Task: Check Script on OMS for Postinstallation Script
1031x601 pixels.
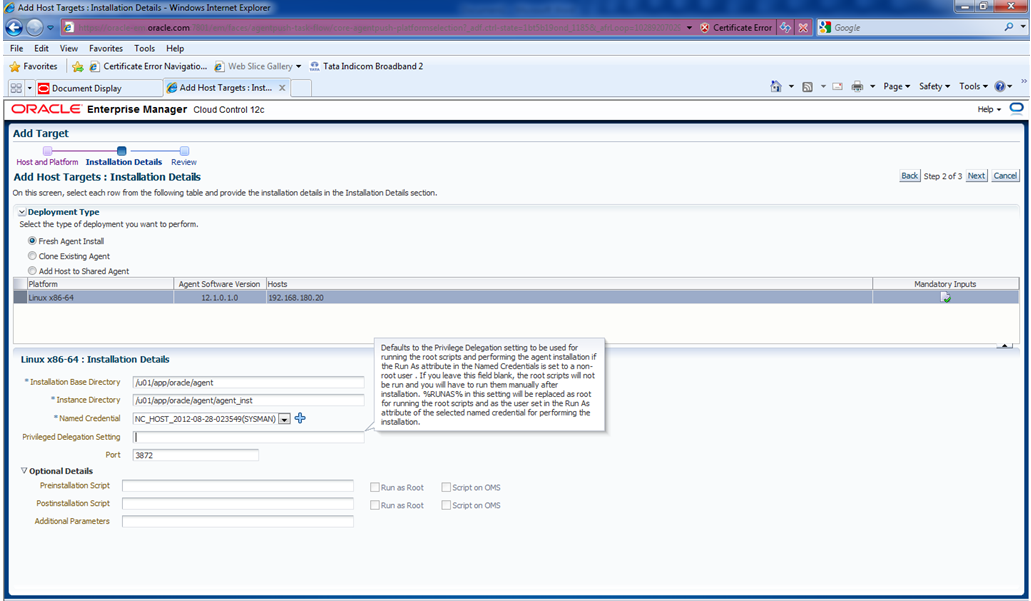Action: click(446, 506)
